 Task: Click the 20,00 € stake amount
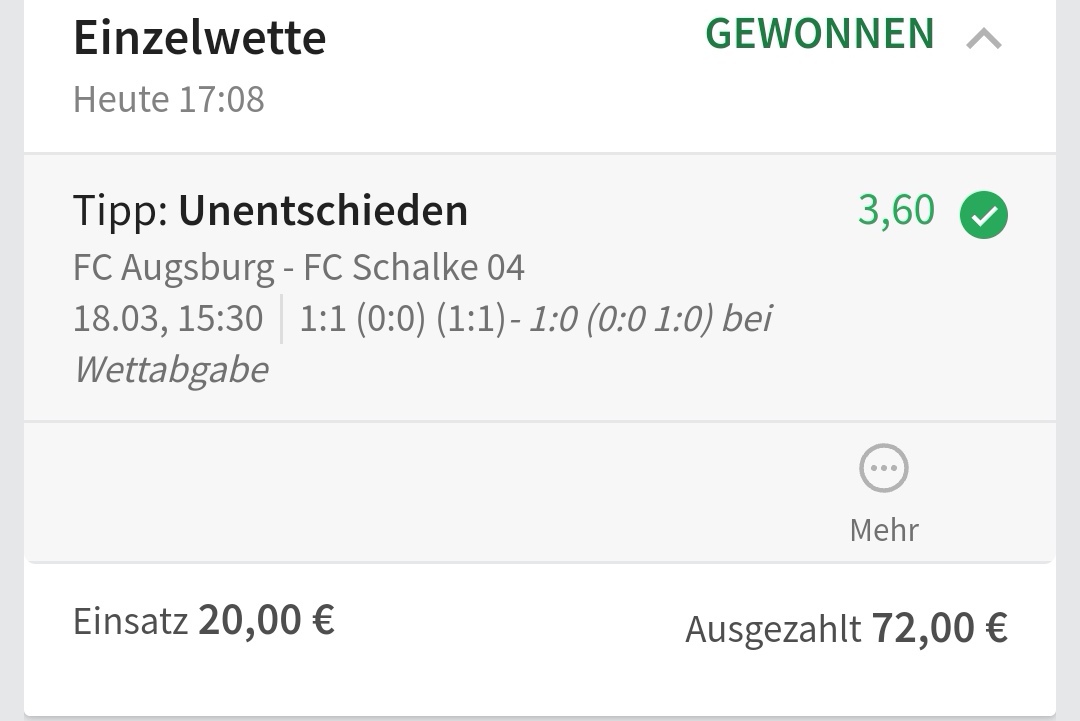point(266,620)
